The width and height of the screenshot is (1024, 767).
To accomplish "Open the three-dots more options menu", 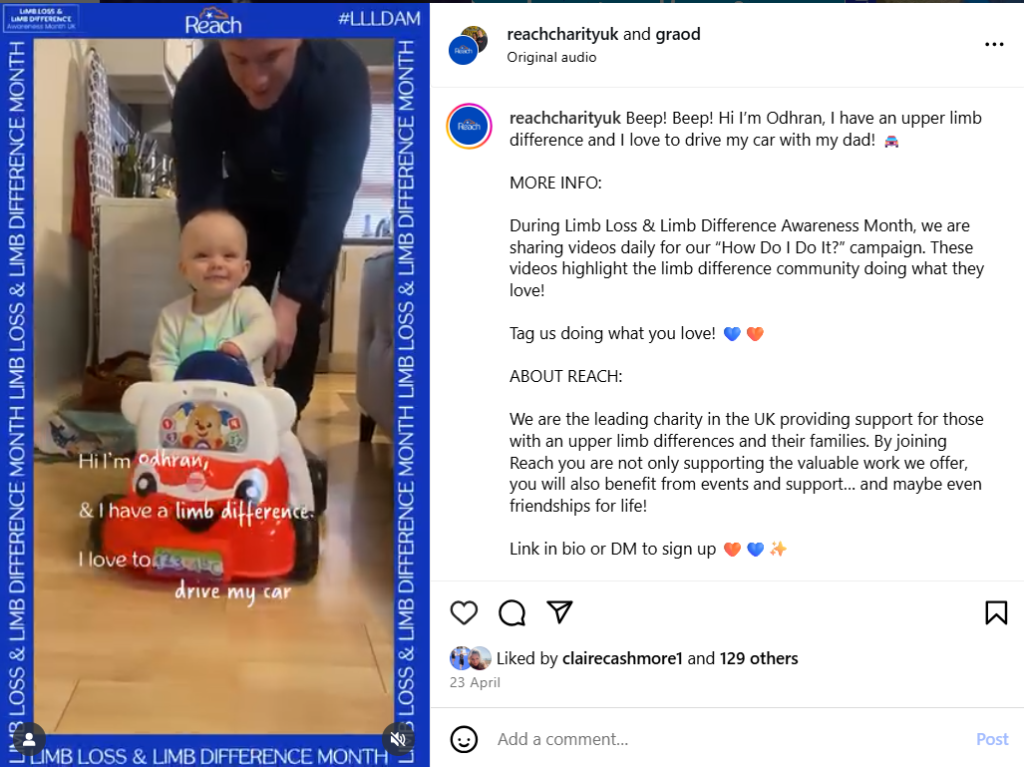I will point(994,44).
